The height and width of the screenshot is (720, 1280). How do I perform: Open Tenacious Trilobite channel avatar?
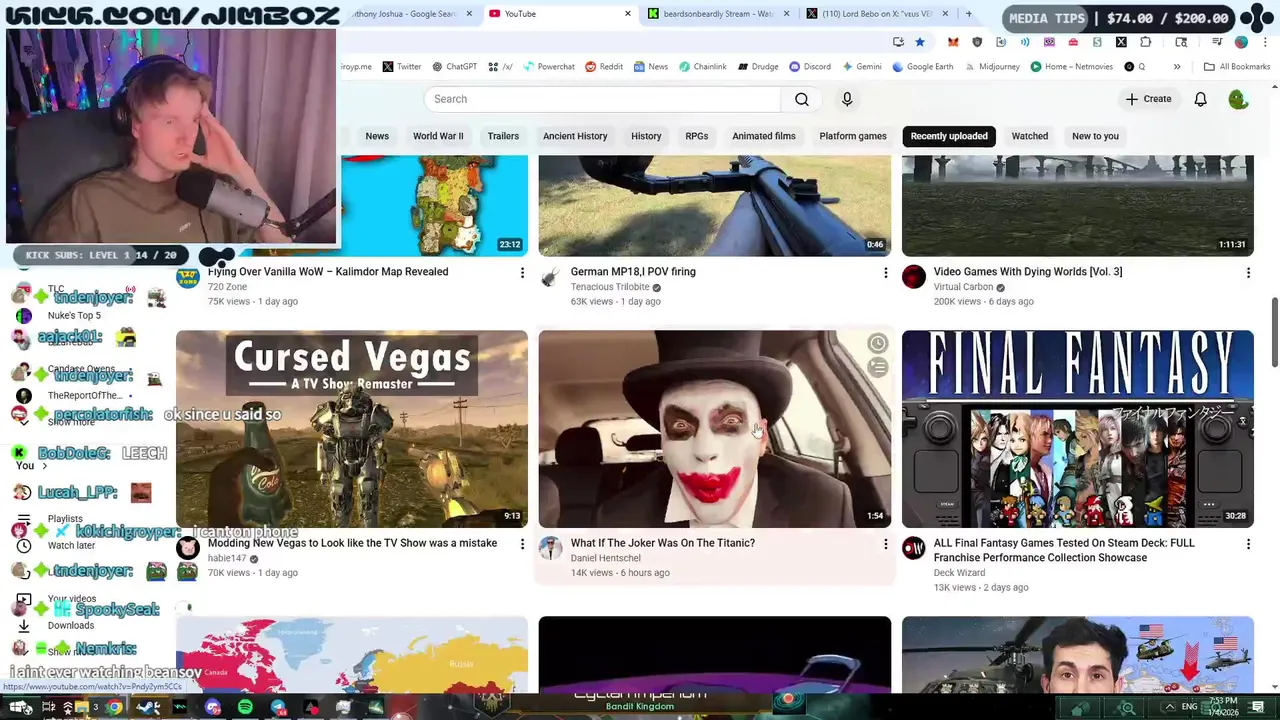pos(551,277)
